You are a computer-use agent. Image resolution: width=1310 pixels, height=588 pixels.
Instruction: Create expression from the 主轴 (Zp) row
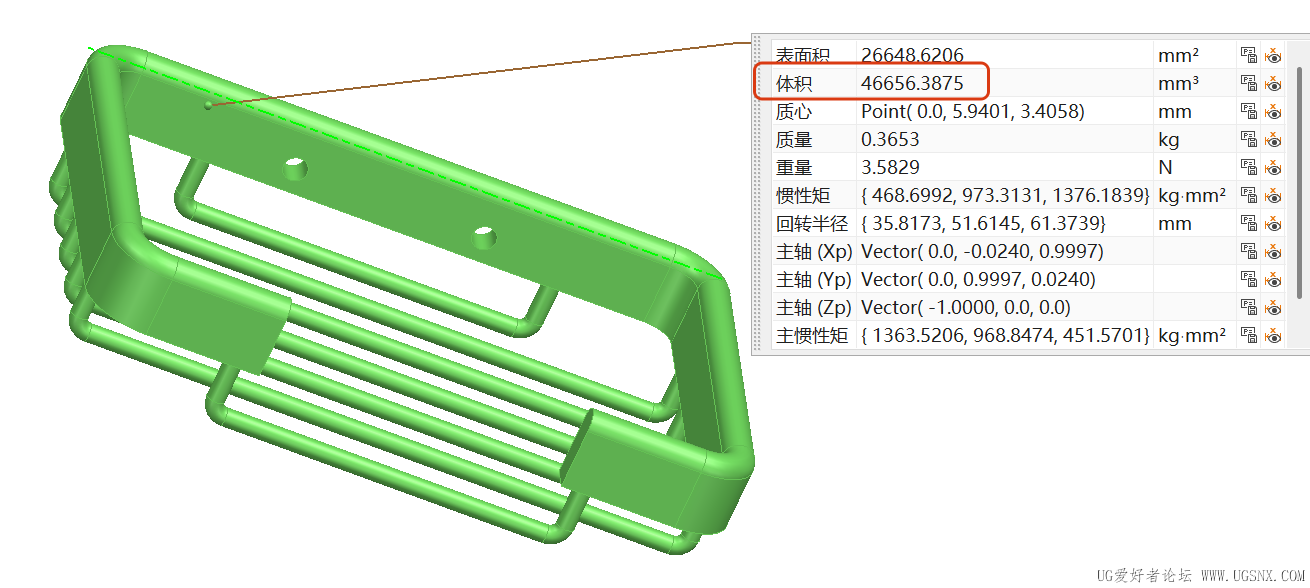1250,307
